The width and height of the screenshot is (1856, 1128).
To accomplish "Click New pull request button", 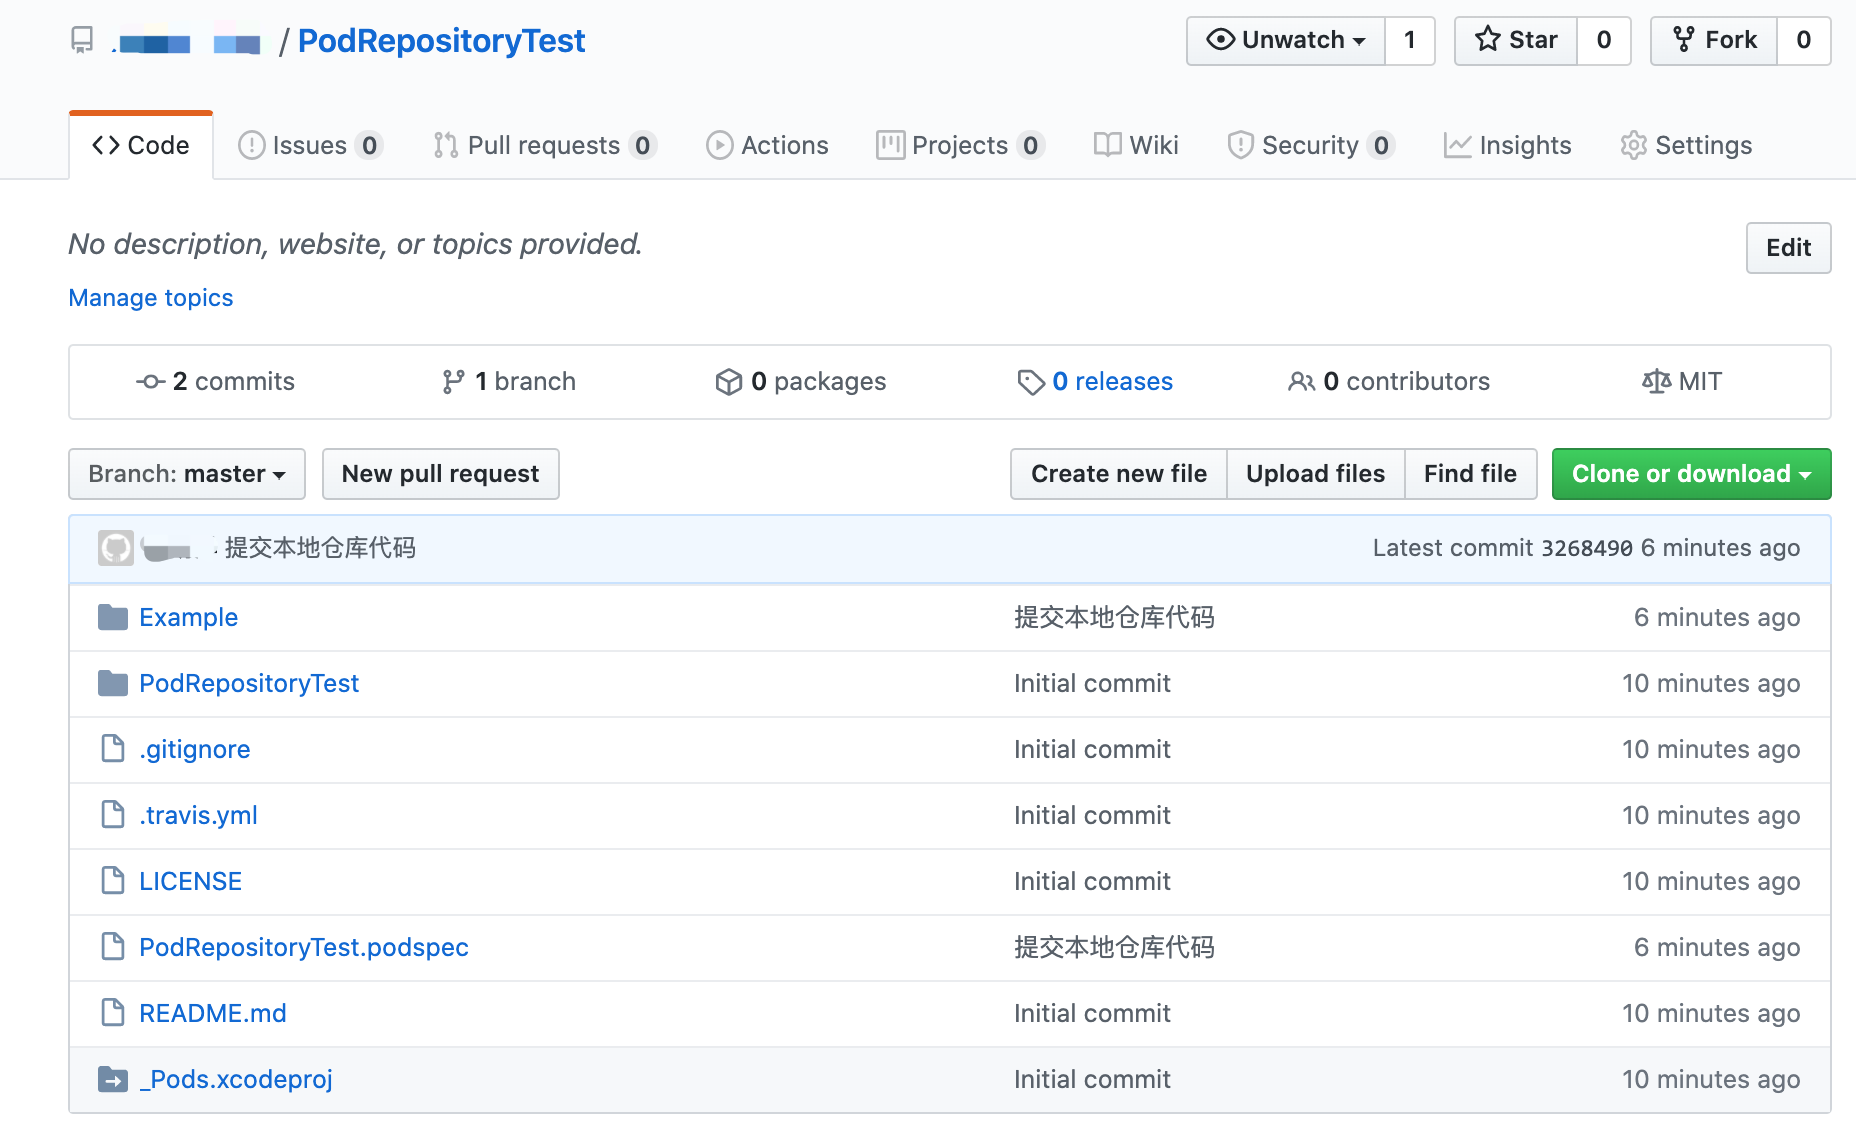I will click(440, 474).
